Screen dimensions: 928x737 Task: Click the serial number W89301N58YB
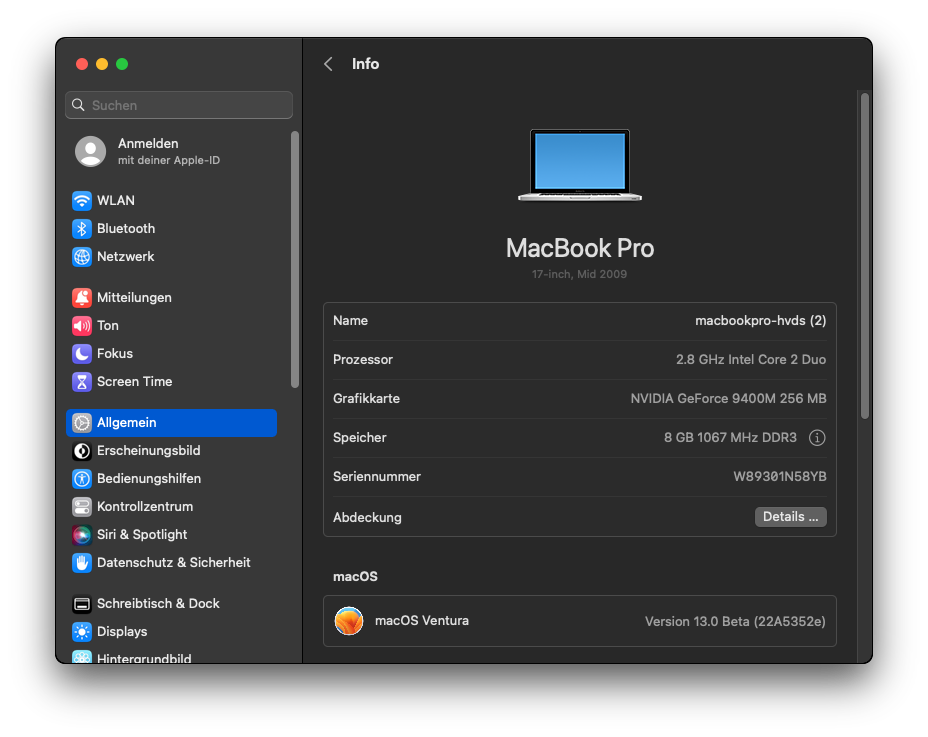click(x=780, y=477)
